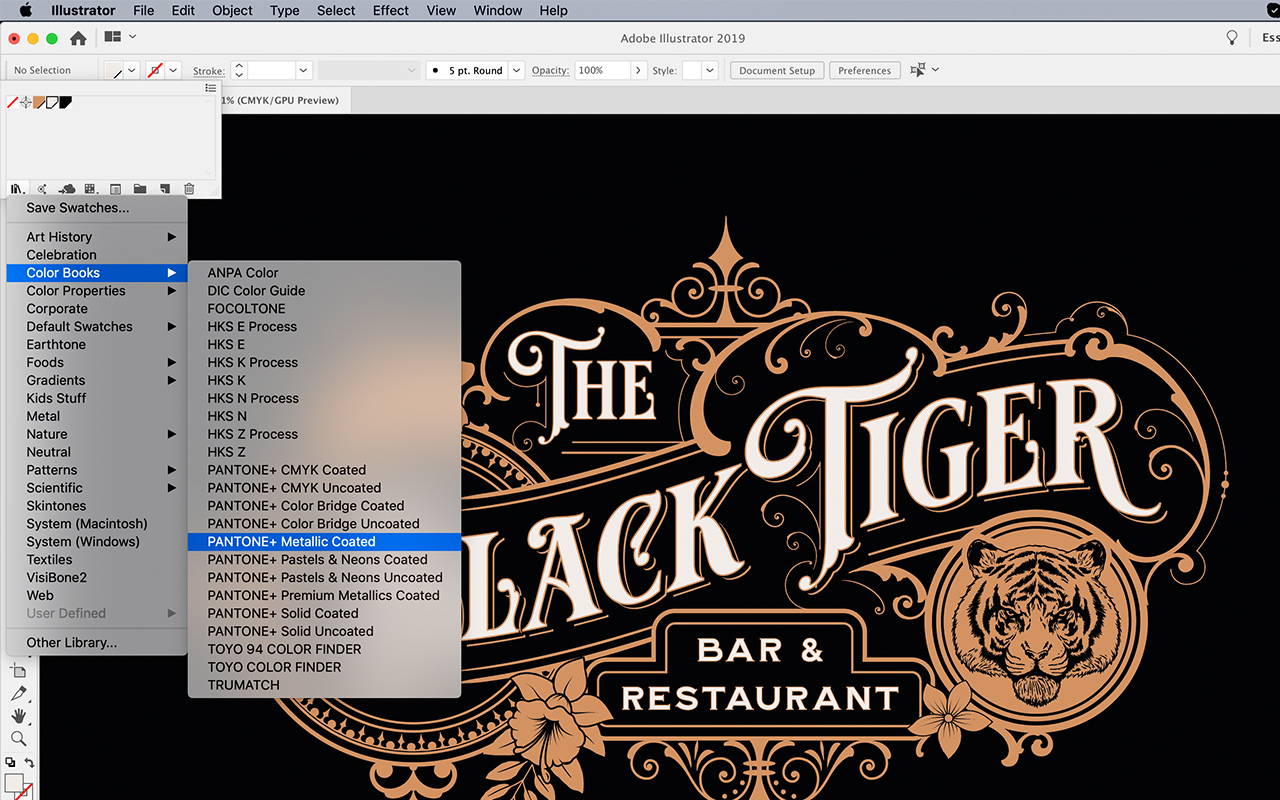Viewport: 1280px width, 800px height.
Task: Choose PANTONE+ Premium Metallics Coated
Action: (324, 596)
